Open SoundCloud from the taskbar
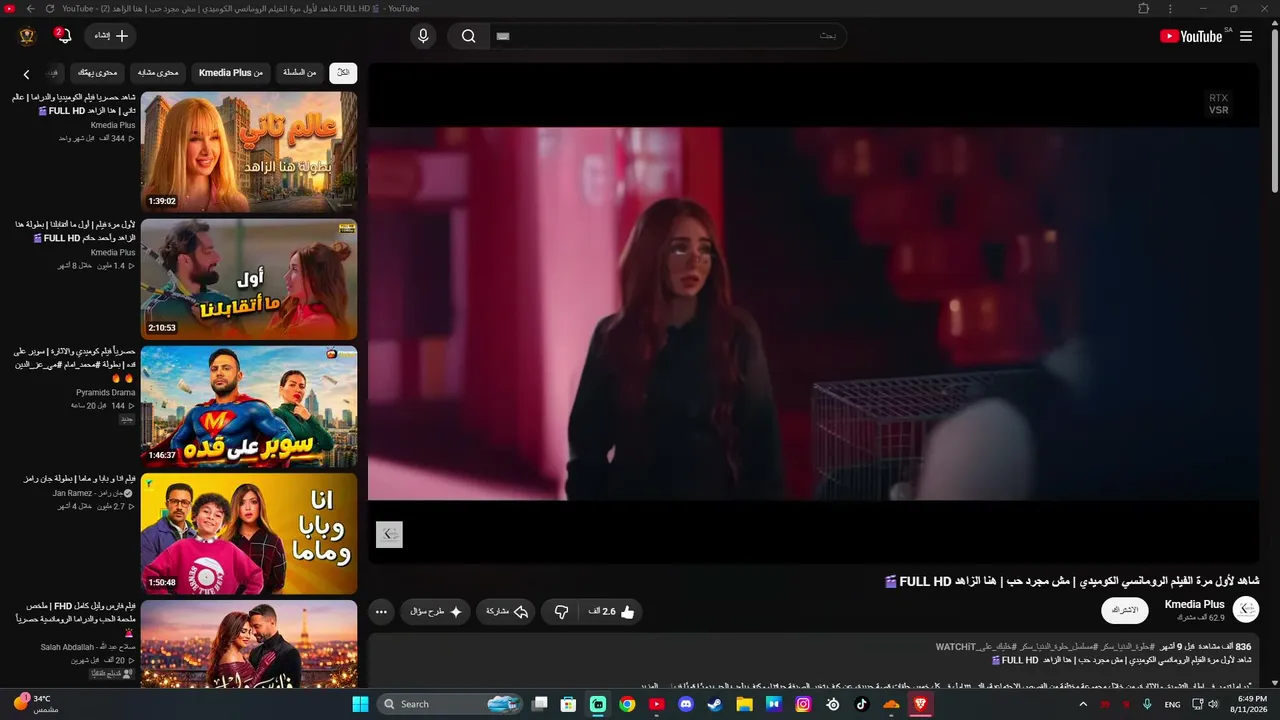Screen dimensions: 1280x720 pyautogui.click(x=891, y=704)
